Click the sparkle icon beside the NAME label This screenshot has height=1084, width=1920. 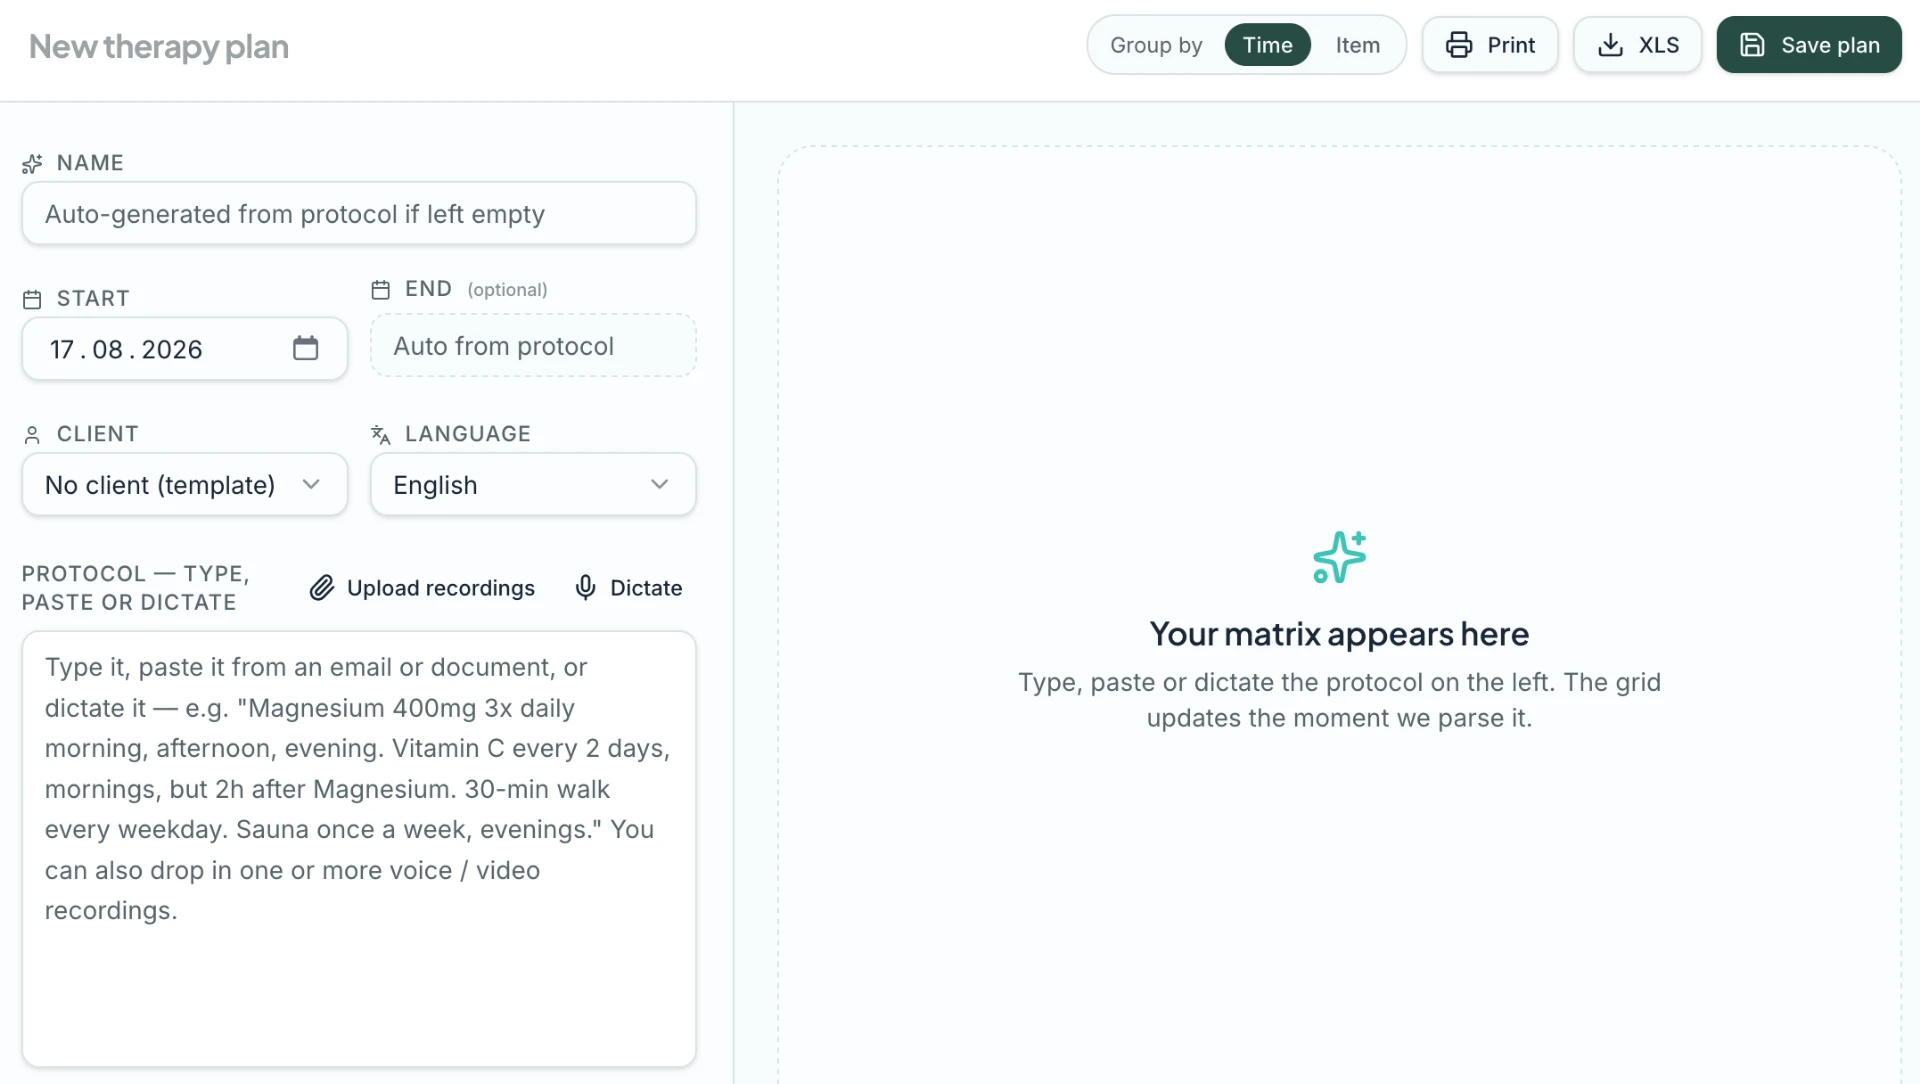[32, 164]
